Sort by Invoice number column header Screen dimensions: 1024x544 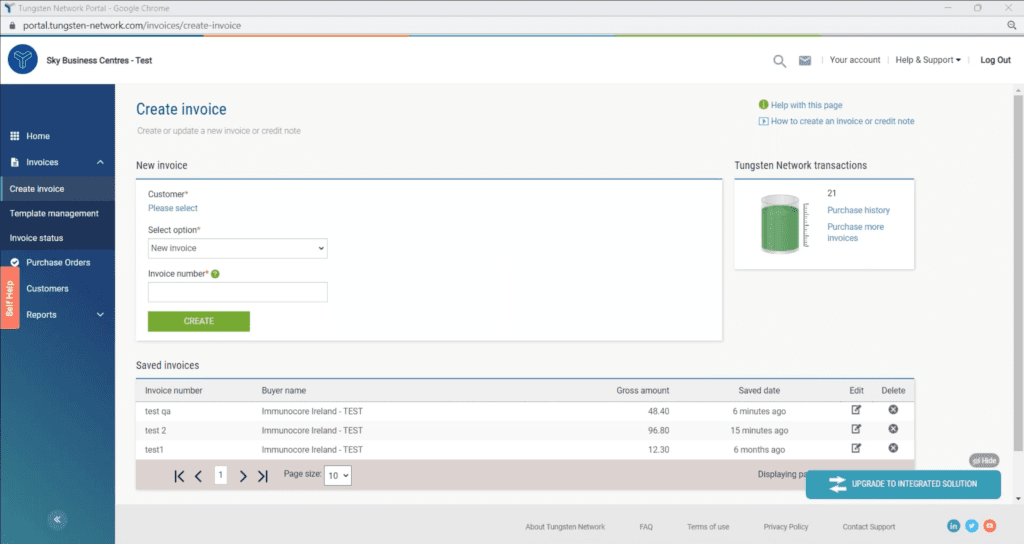(x=174, y=391)
